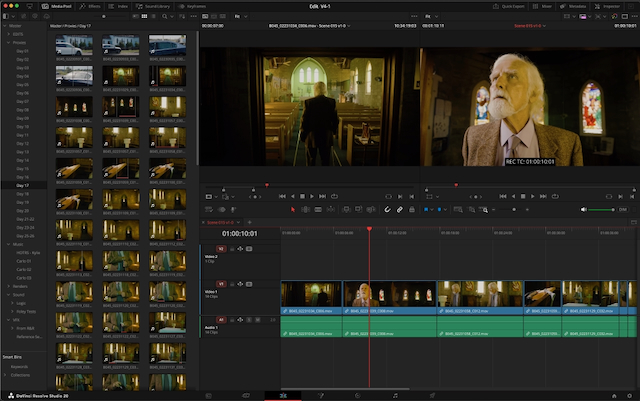This screenshot has width=640, height=401.
Task: Collapse the Master bin tree
Action: point(5,26)
